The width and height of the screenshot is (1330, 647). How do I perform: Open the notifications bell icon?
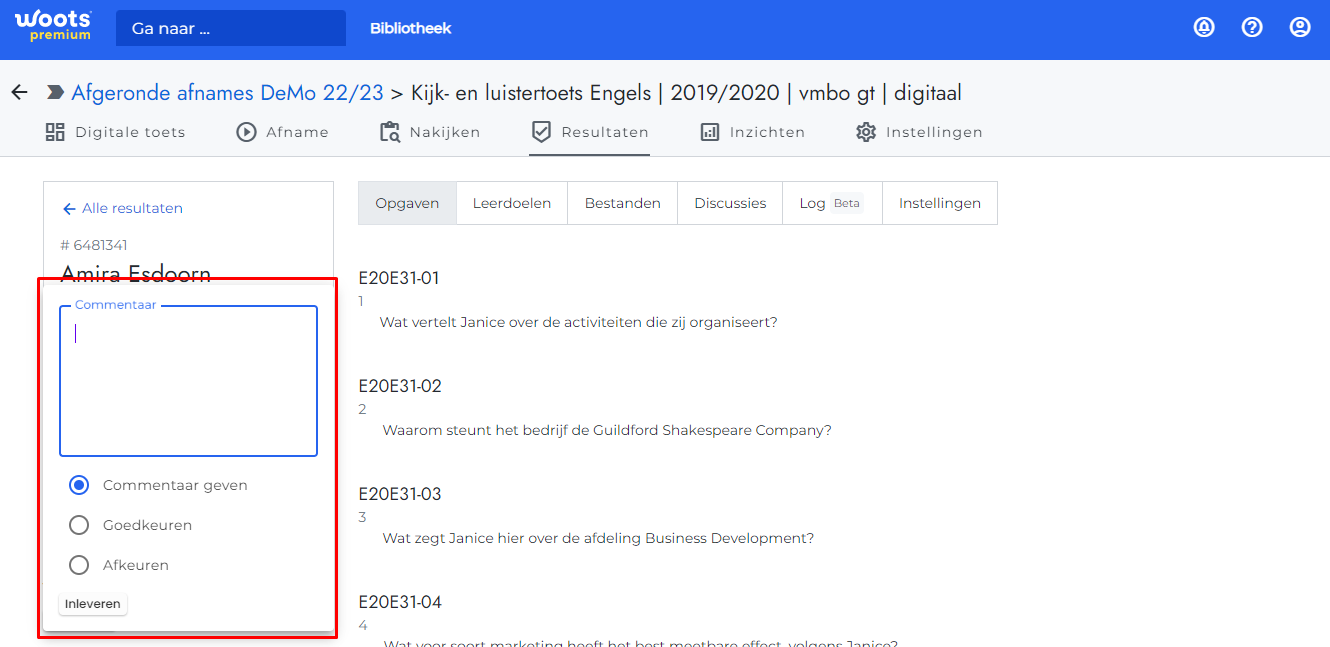tap(1204, 28)
